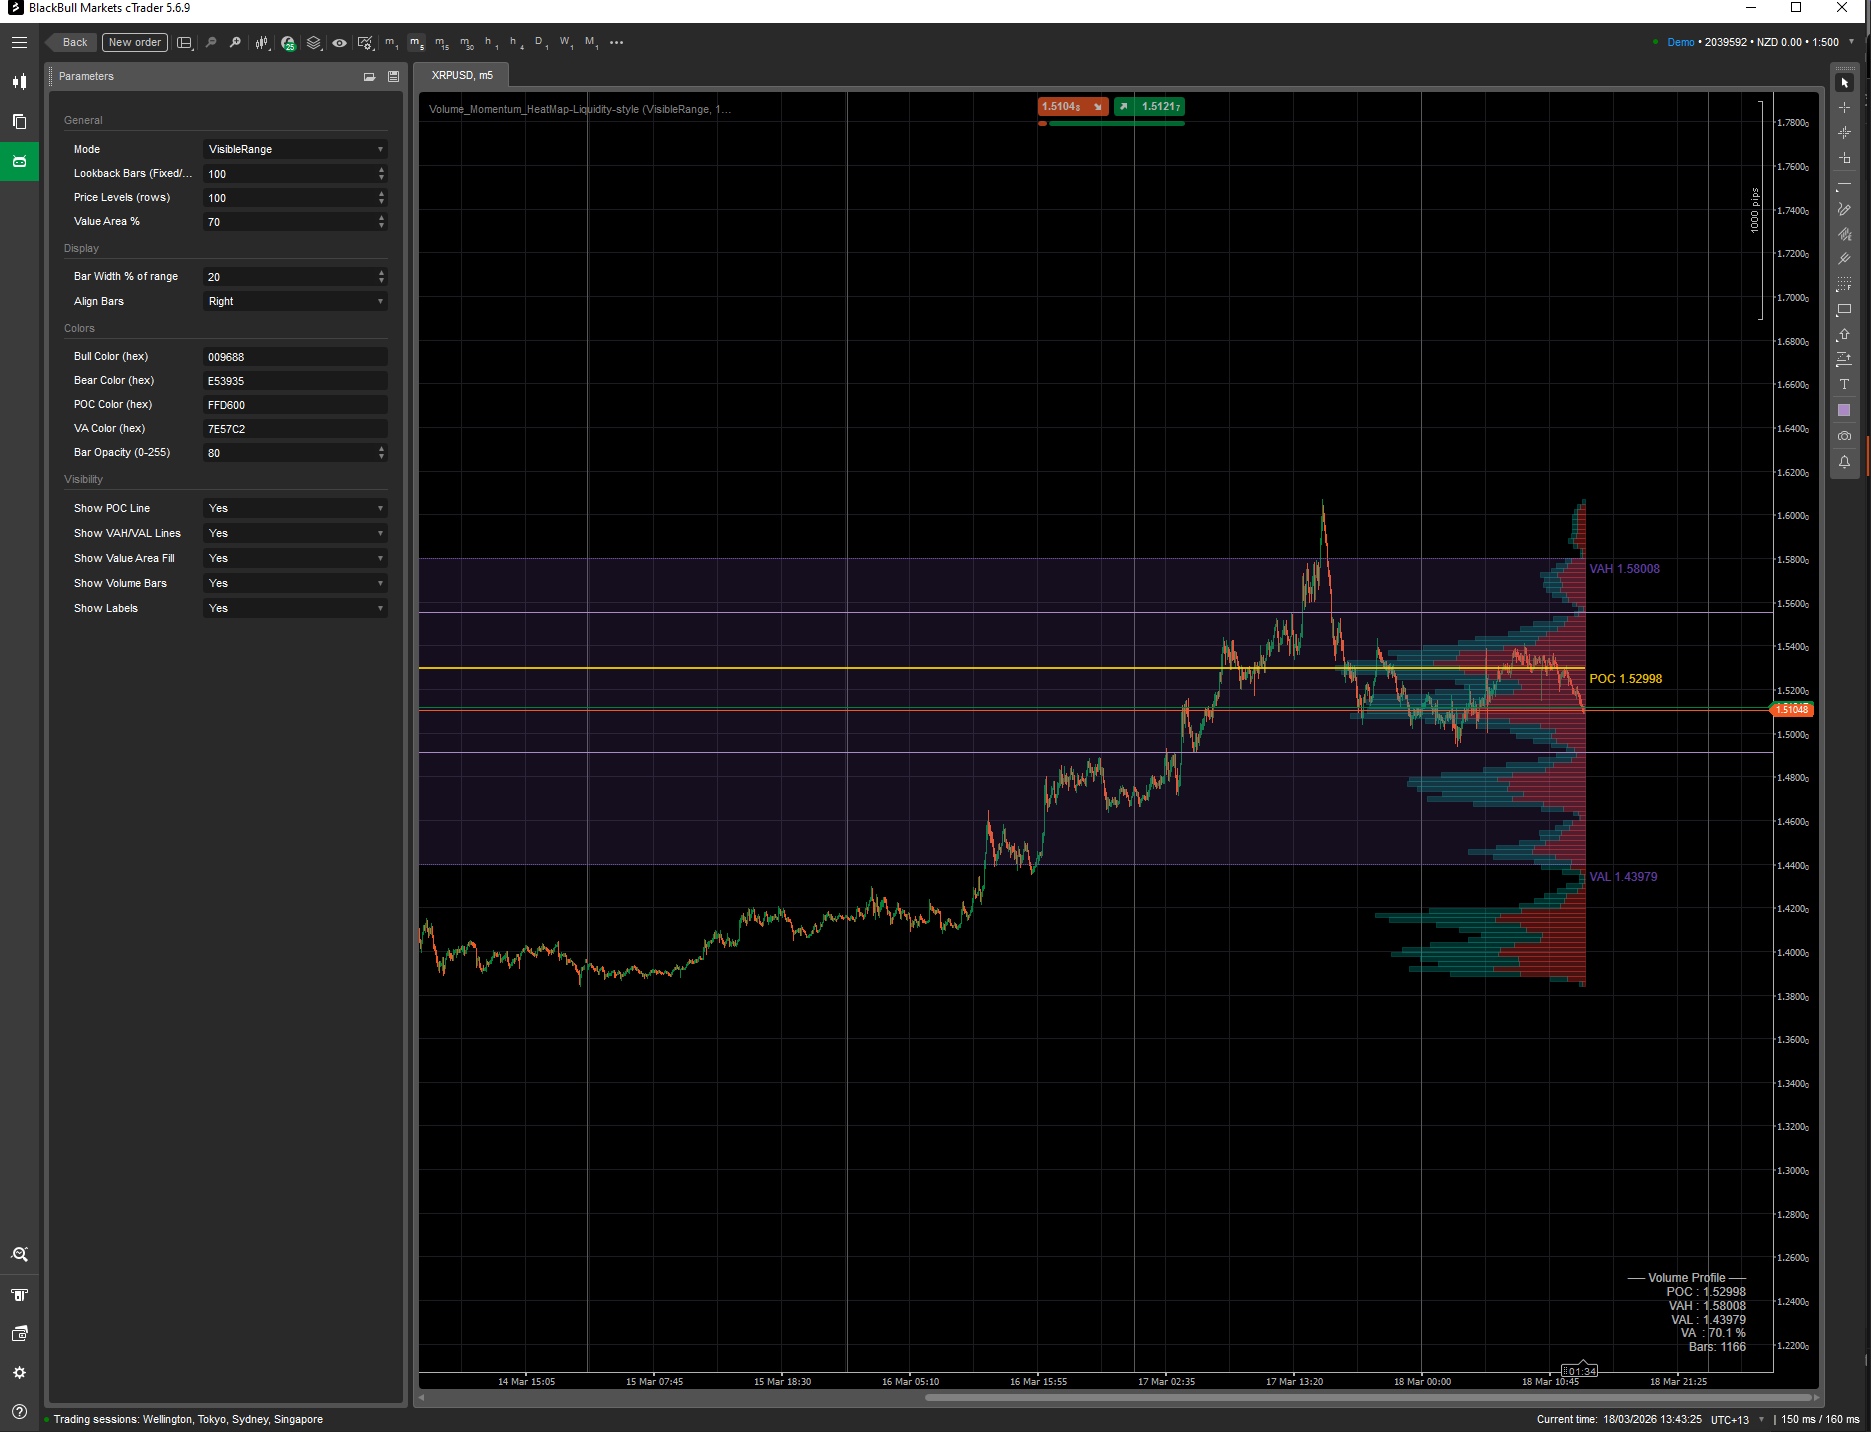Change the Align Bars dropdown from Right

295,301
